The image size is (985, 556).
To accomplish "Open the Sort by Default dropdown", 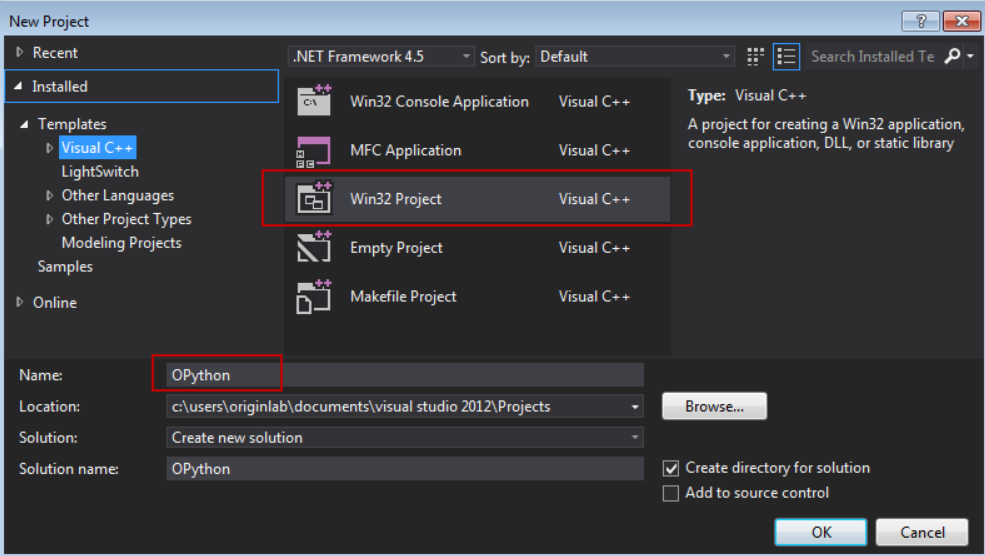I will click(x=634, y=57).
